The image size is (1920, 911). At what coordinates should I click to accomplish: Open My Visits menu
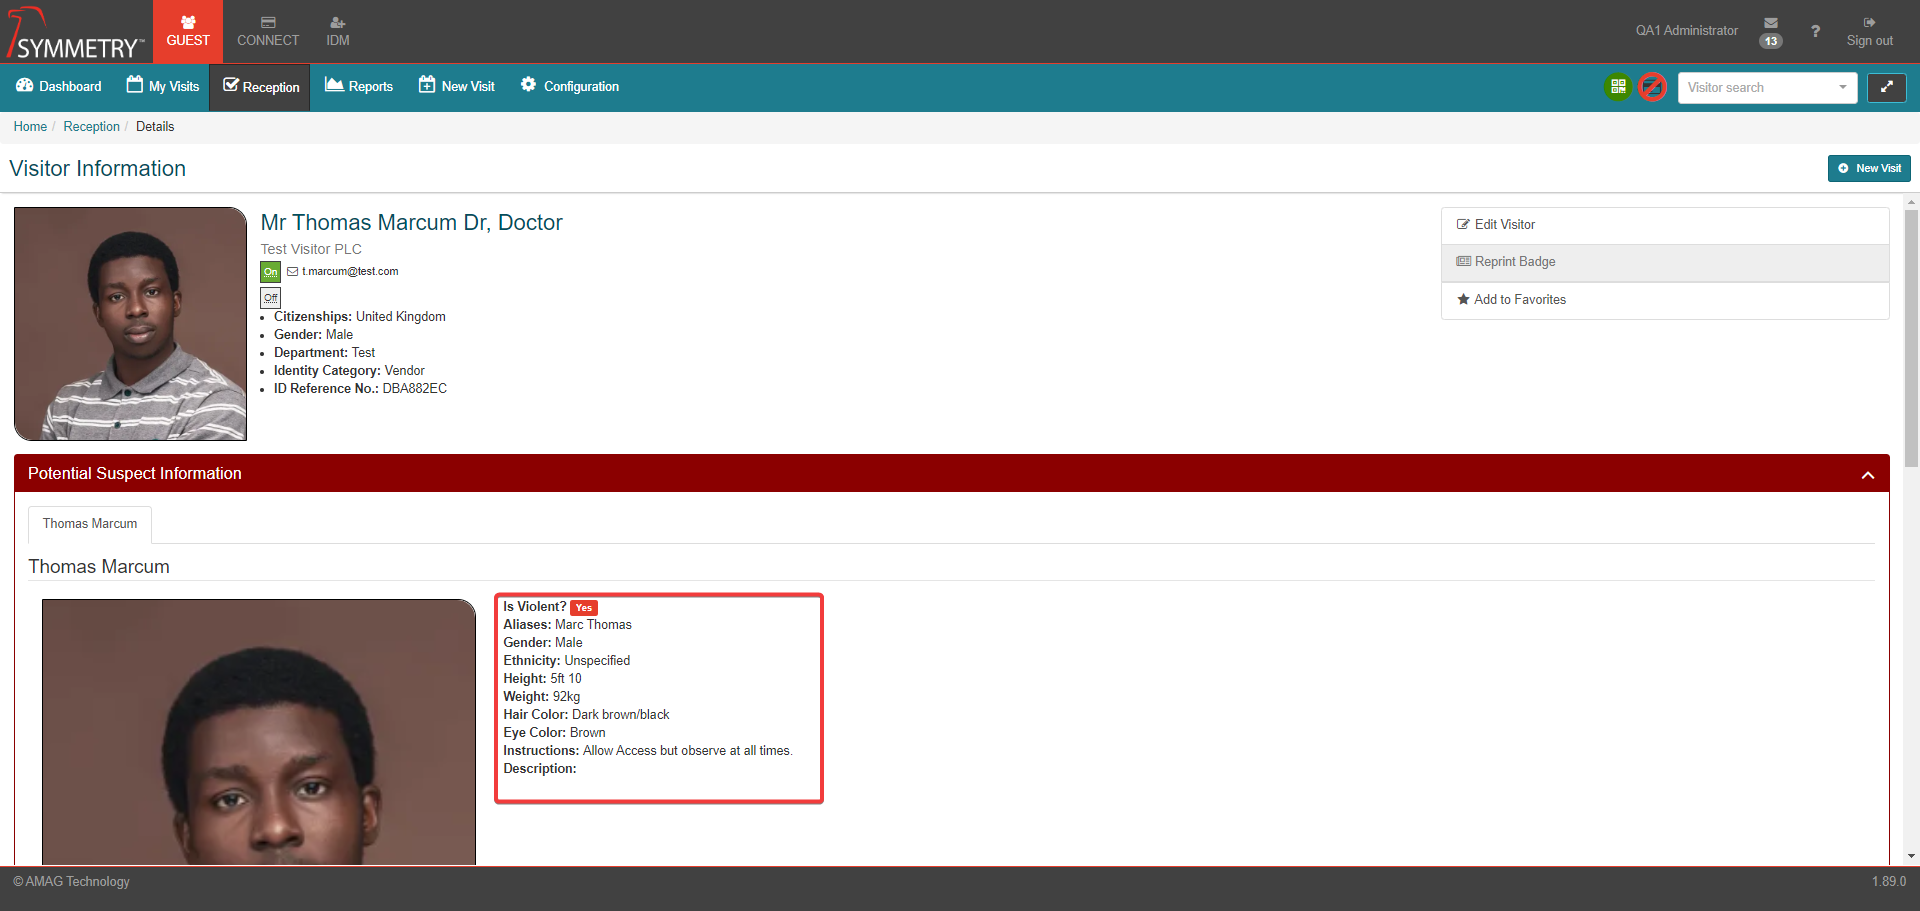click(x=163, y=87)
